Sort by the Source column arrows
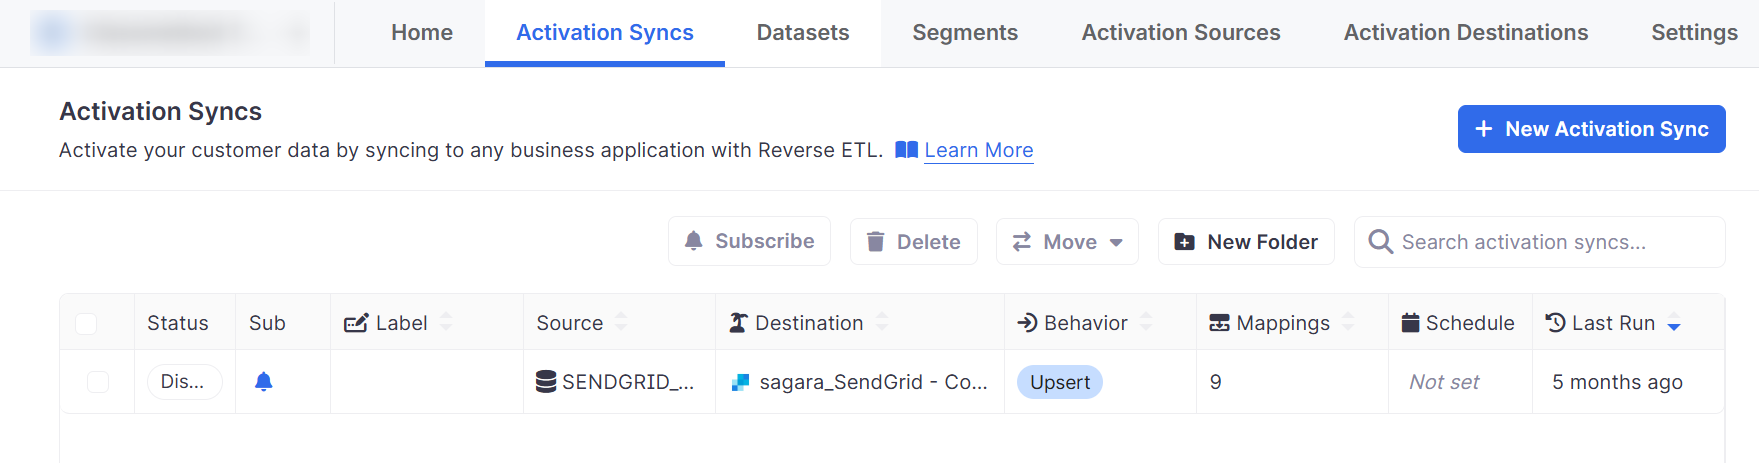1759x463 pixels. 621,322
